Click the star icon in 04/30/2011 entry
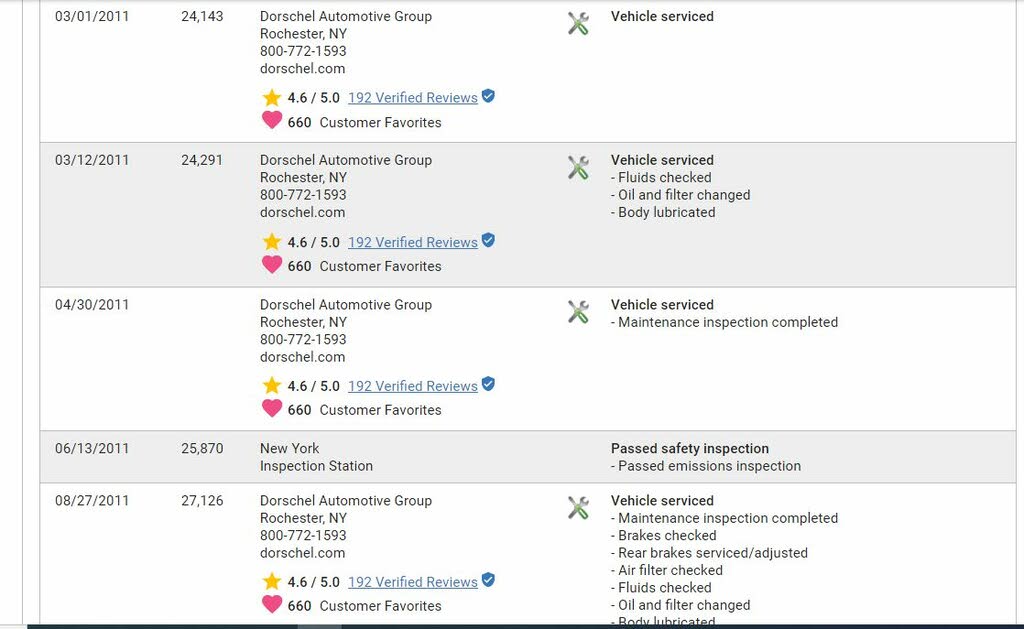Viewport: 1024px width, 629px height. point(272,385)
